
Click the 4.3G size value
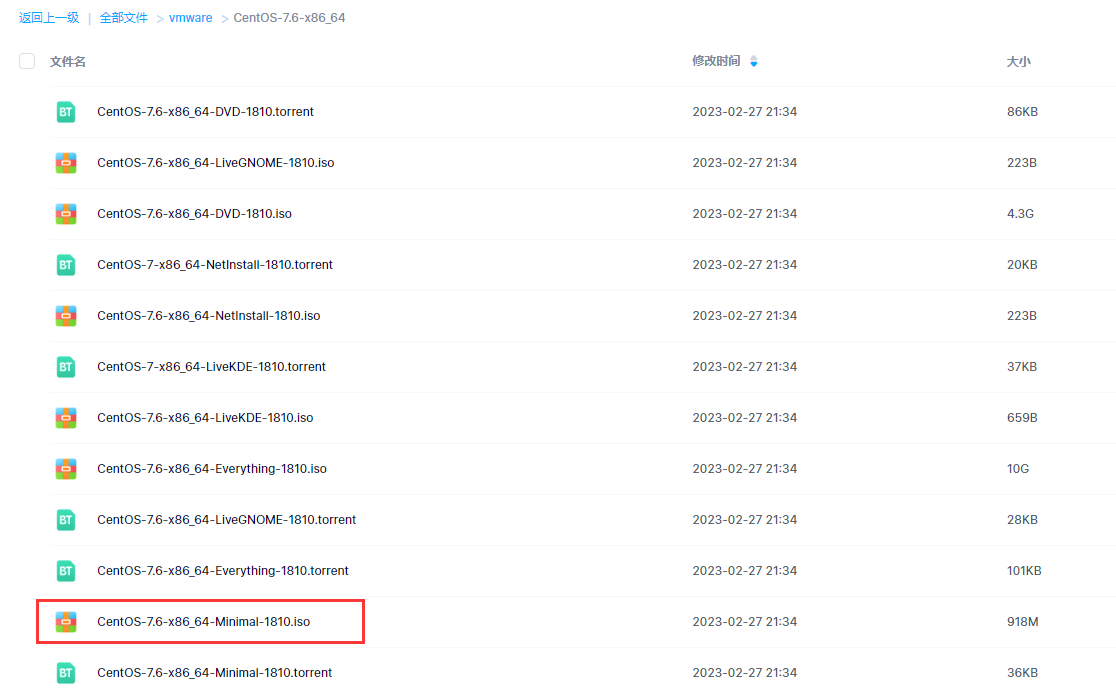(1020, 214)
